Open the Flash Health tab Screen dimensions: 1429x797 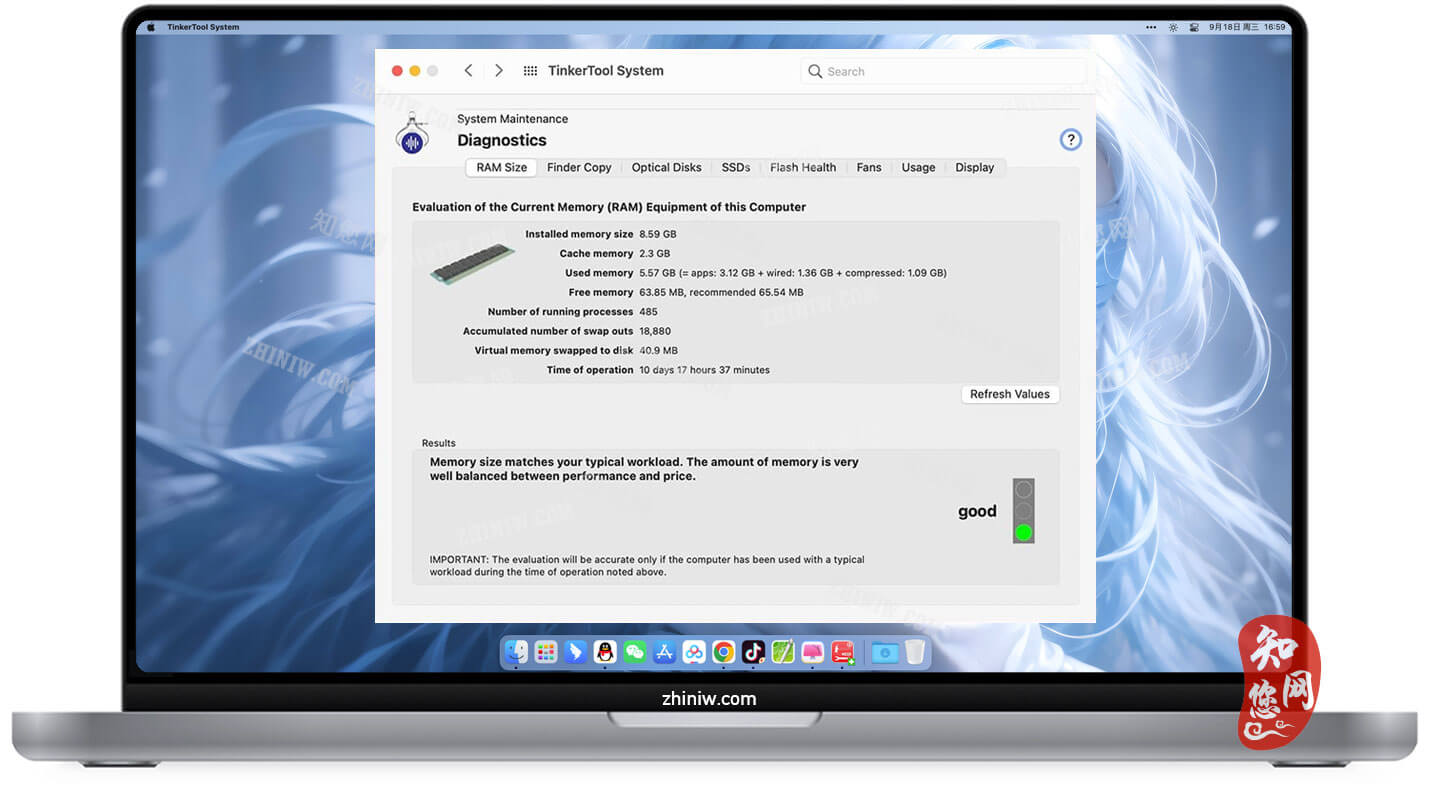tap(803, 168)
